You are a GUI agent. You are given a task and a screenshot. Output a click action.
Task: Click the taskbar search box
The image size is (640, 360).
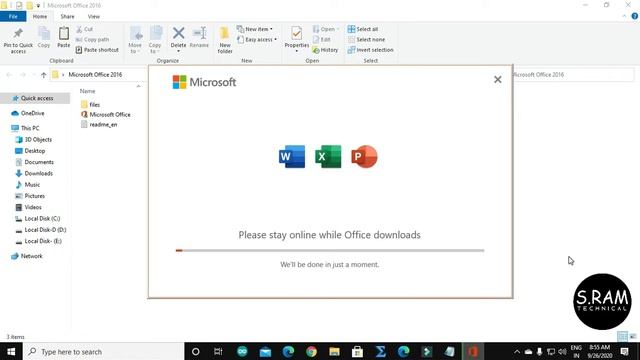[104, 351]
